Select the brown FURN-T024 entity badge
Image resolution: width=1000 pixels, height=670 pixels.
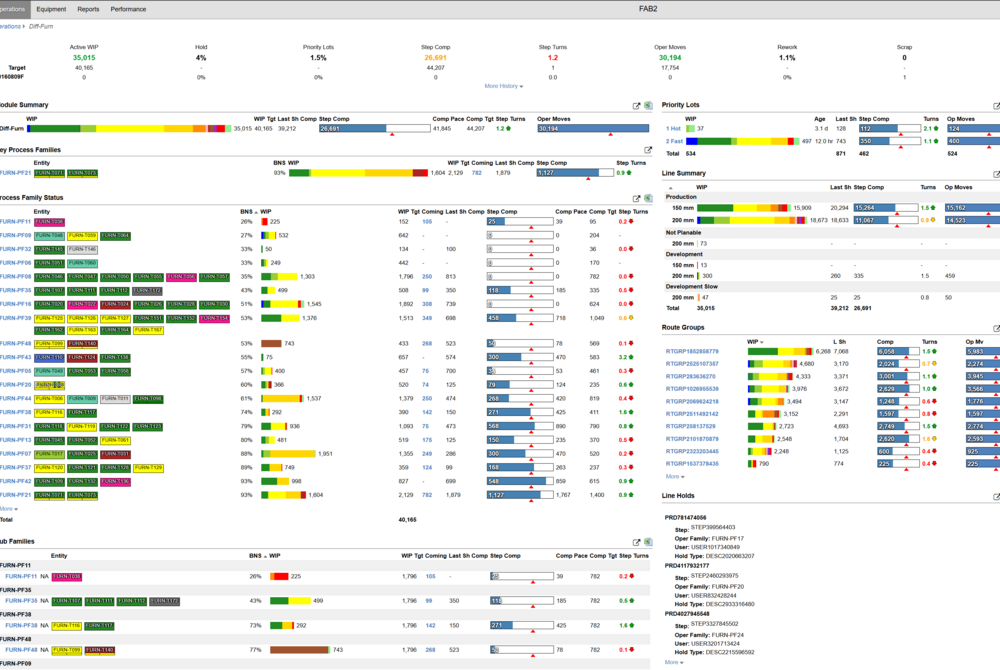(x=115, y=304)
